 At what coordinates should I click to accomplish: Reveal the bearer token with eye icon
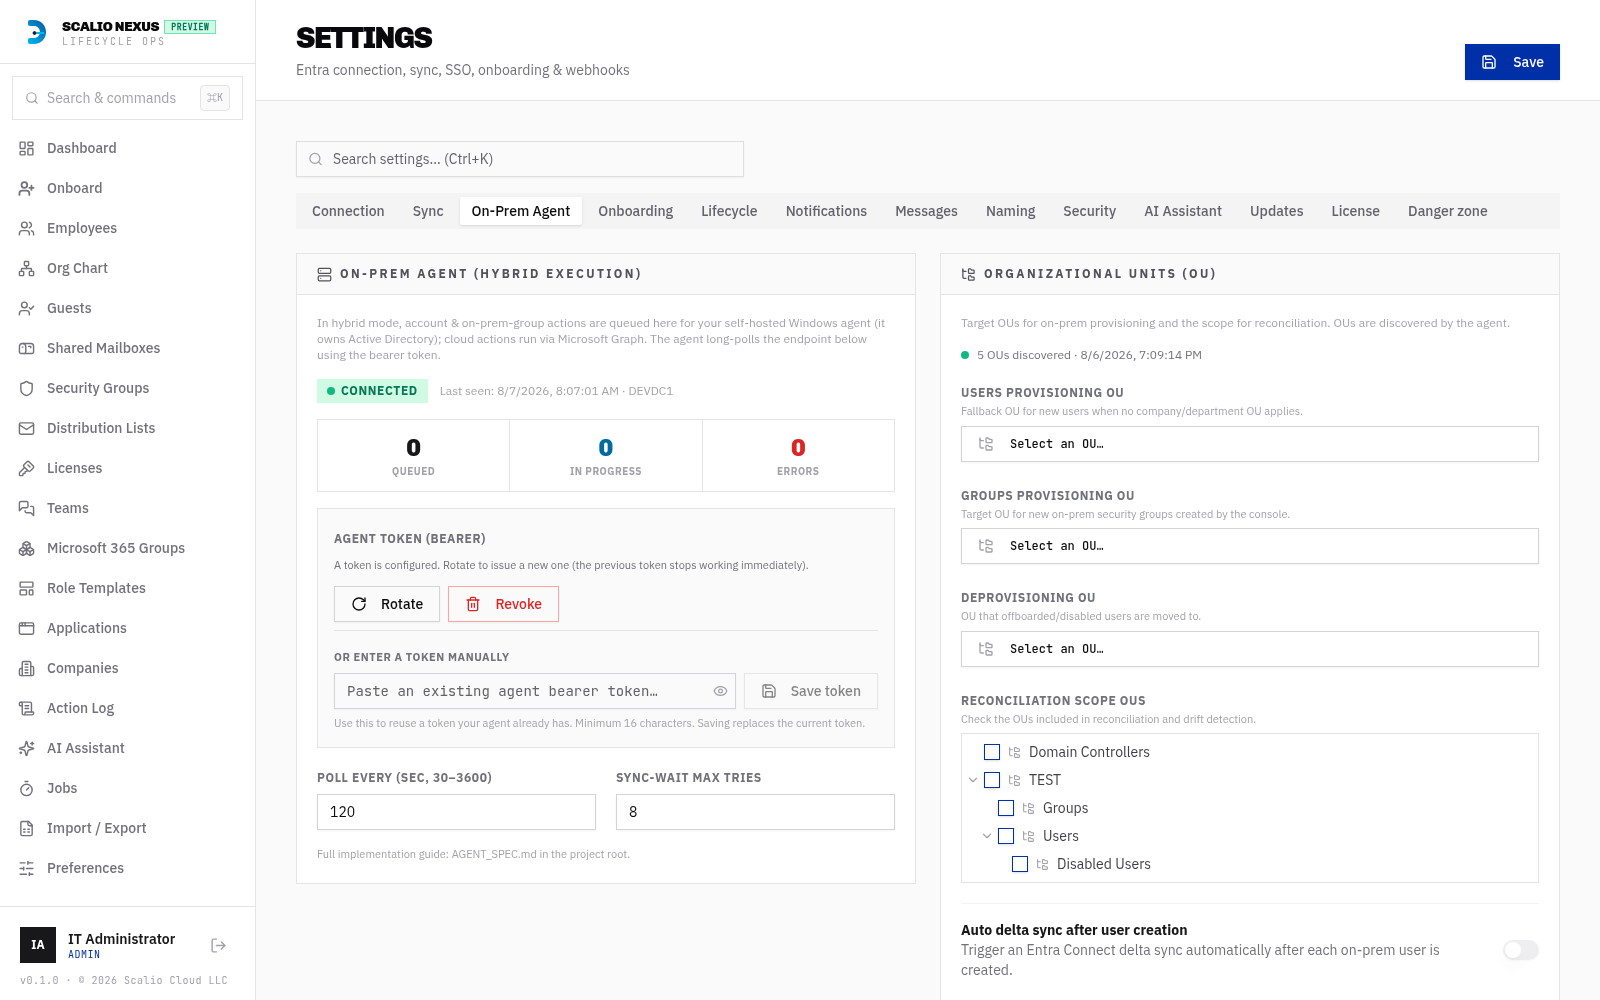tap(720, 691)
